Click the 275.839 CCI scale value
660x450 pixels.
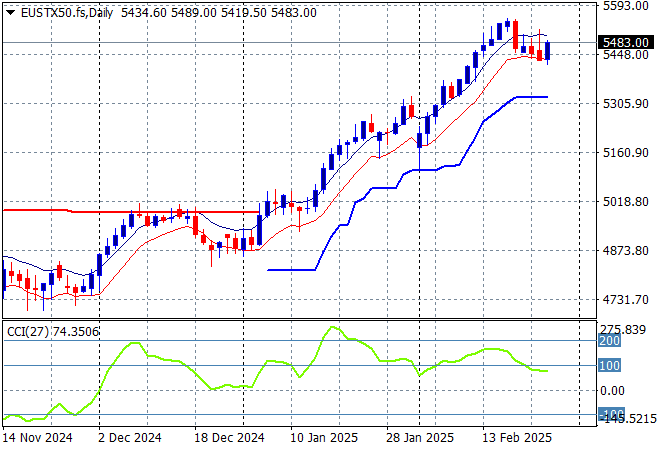pyautogui.click(x=627, y=330)
